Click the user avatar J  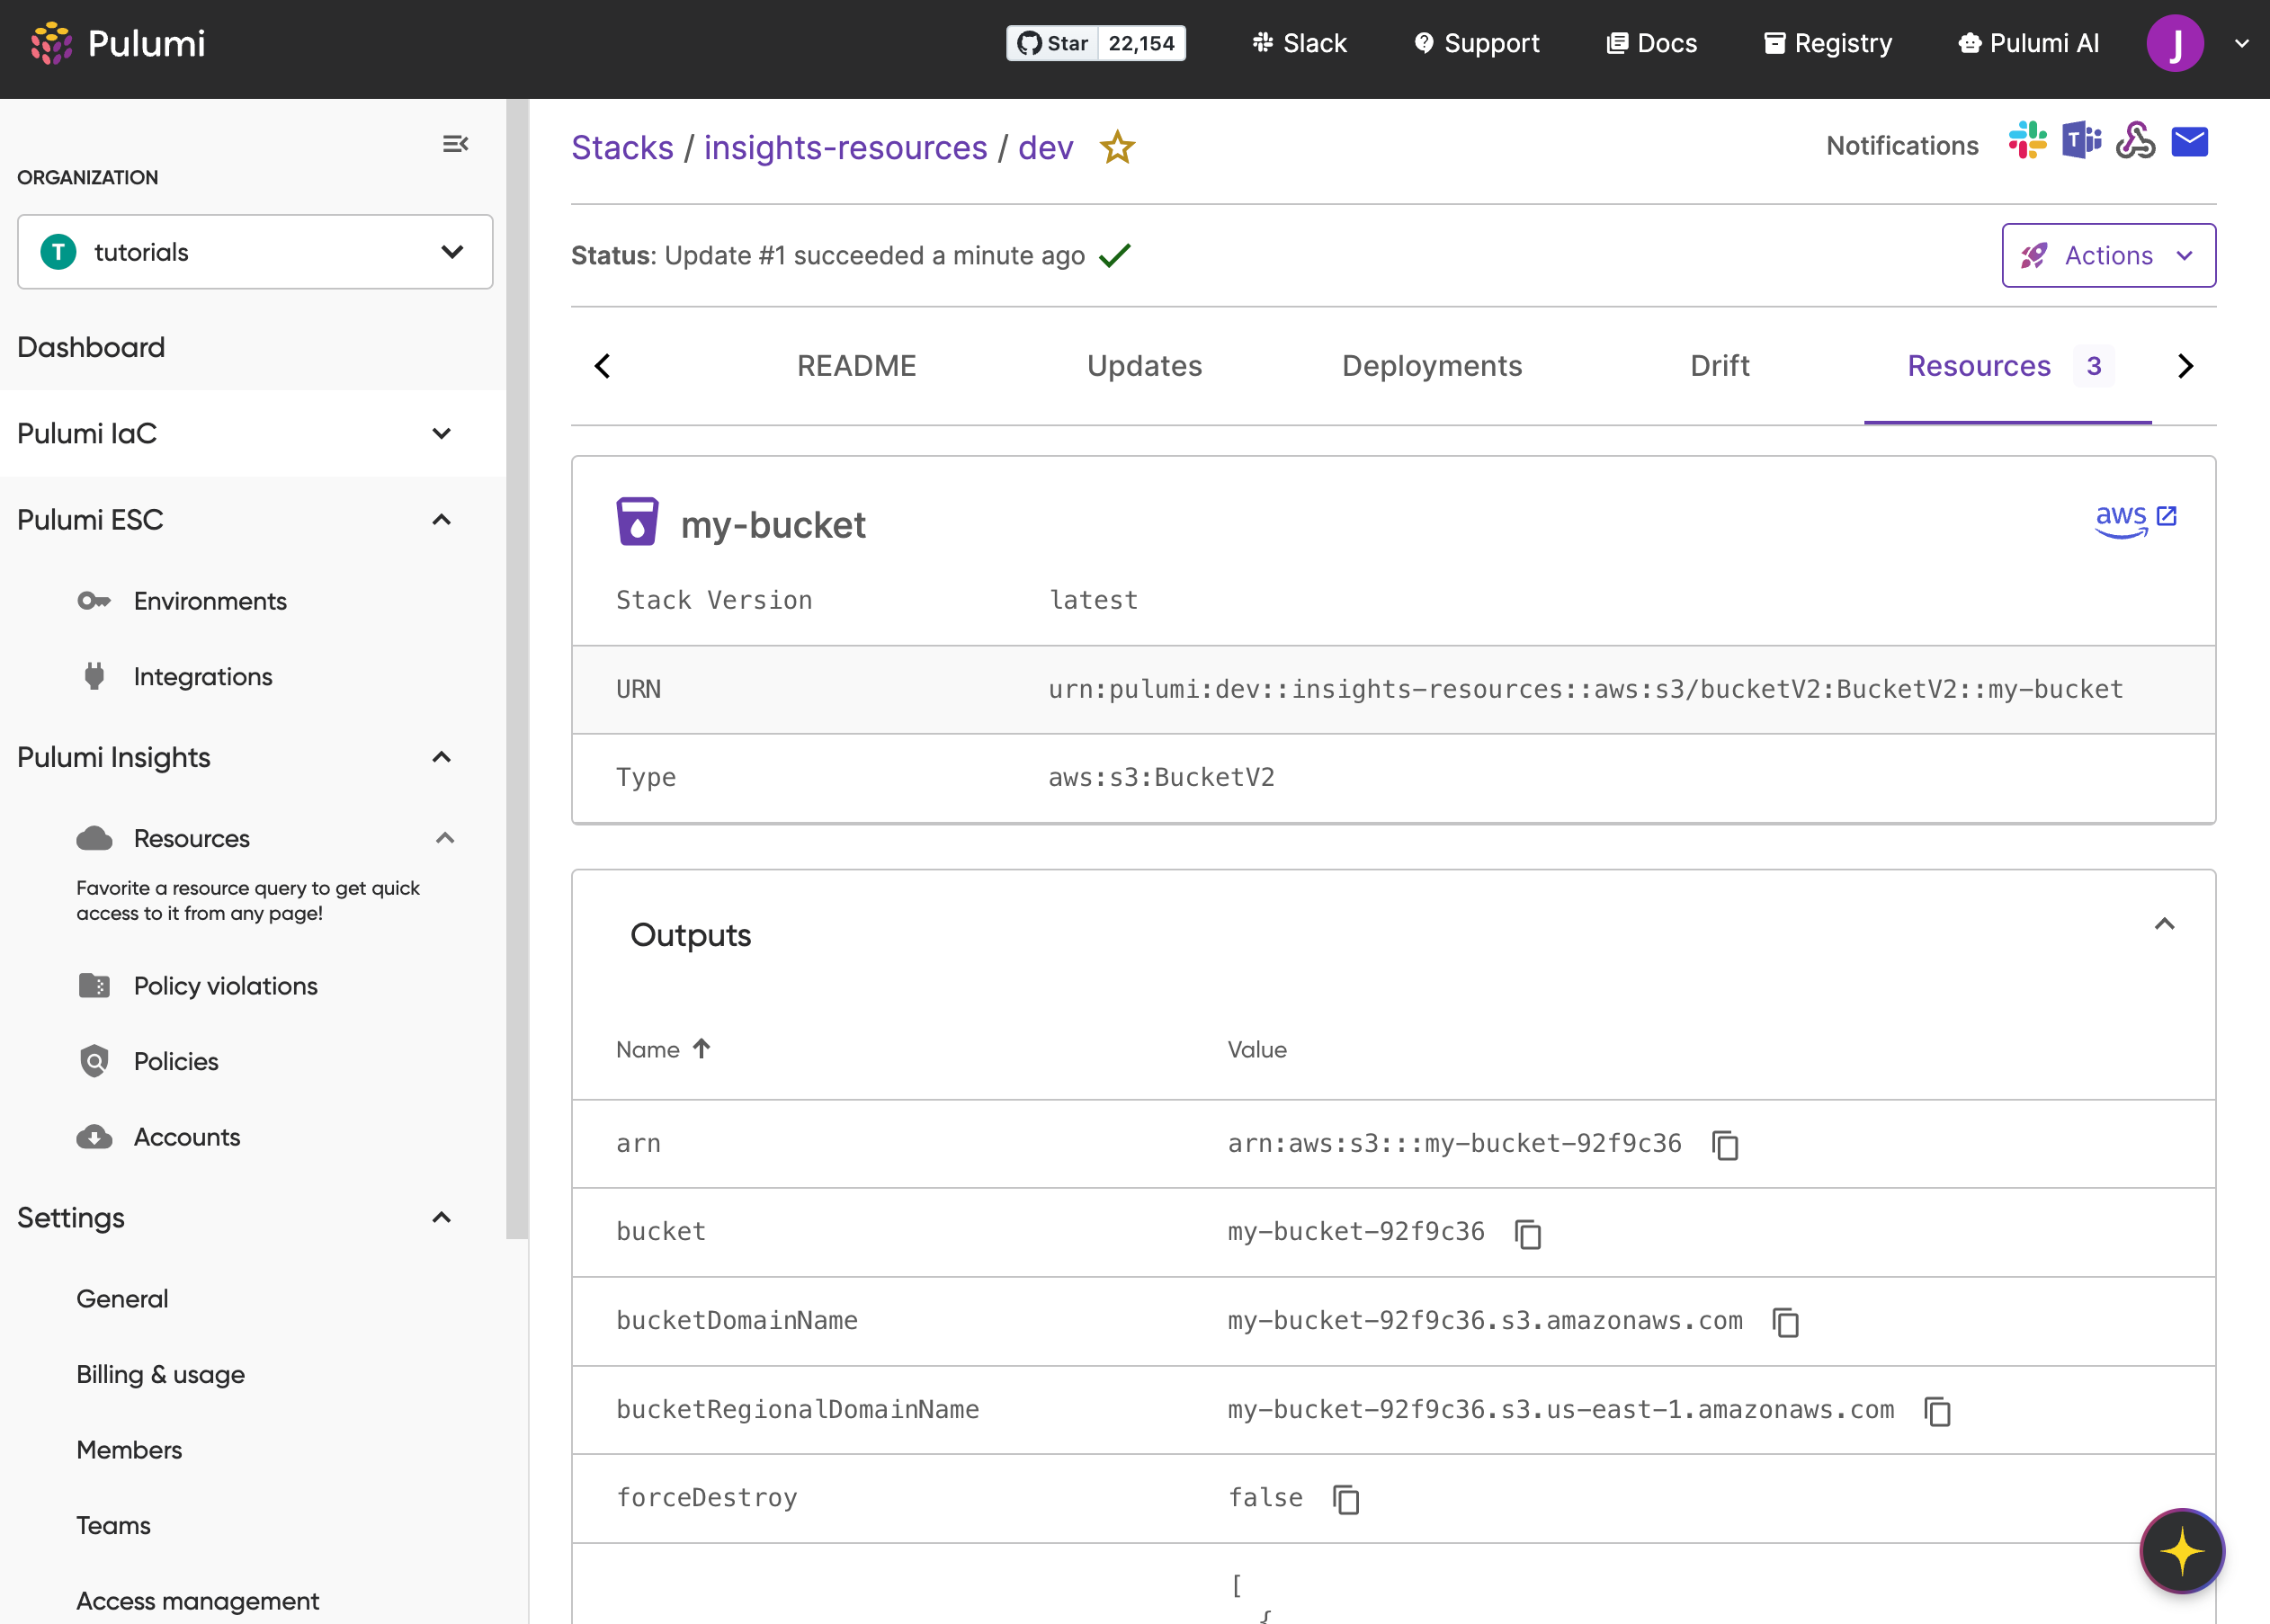click(x=2175, y=43)
